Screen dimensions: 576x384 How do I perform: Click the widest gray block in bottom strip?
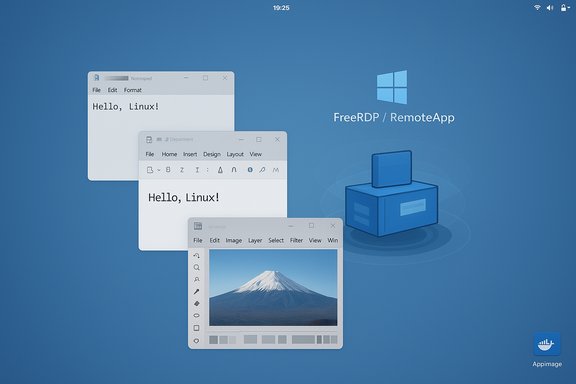303,340
